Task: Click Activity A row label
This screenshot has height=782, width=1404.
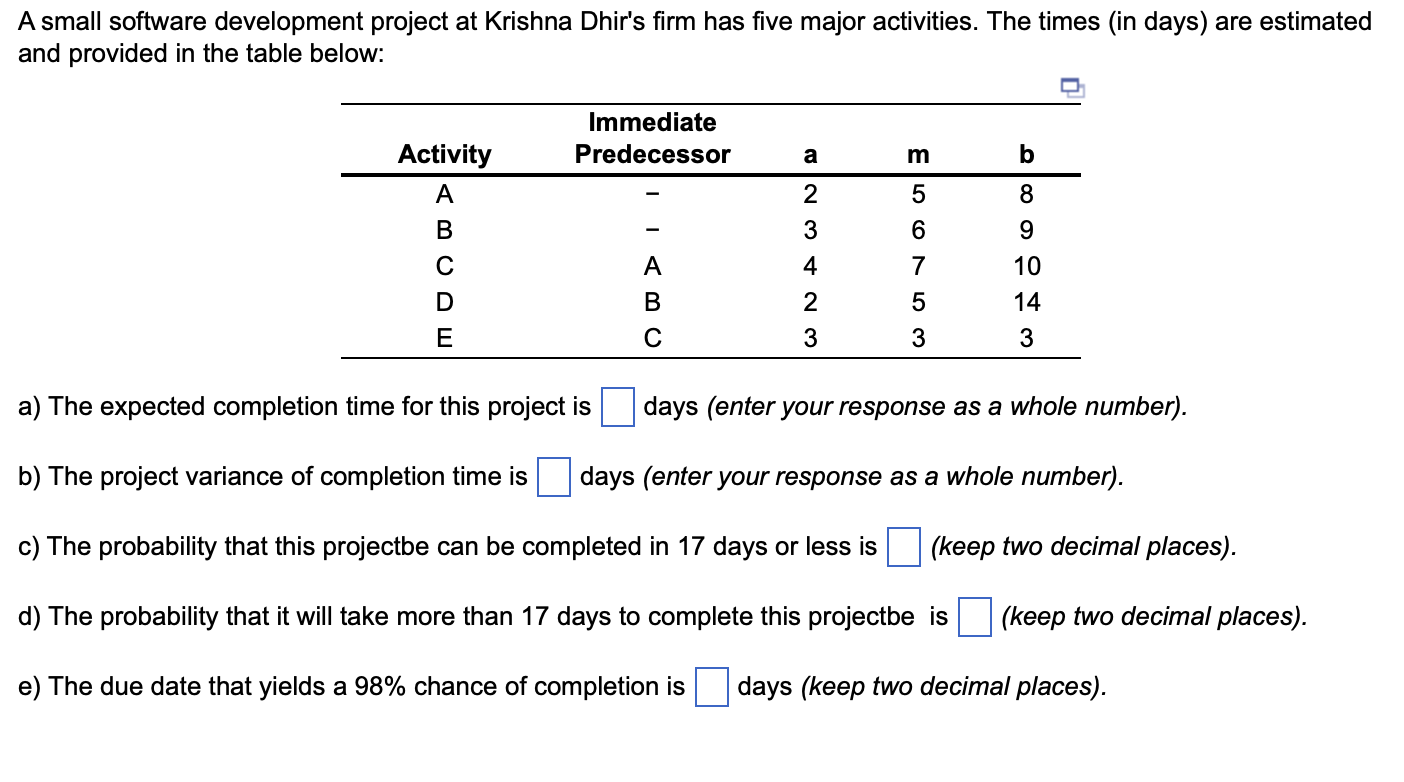Action: [444, 194]
